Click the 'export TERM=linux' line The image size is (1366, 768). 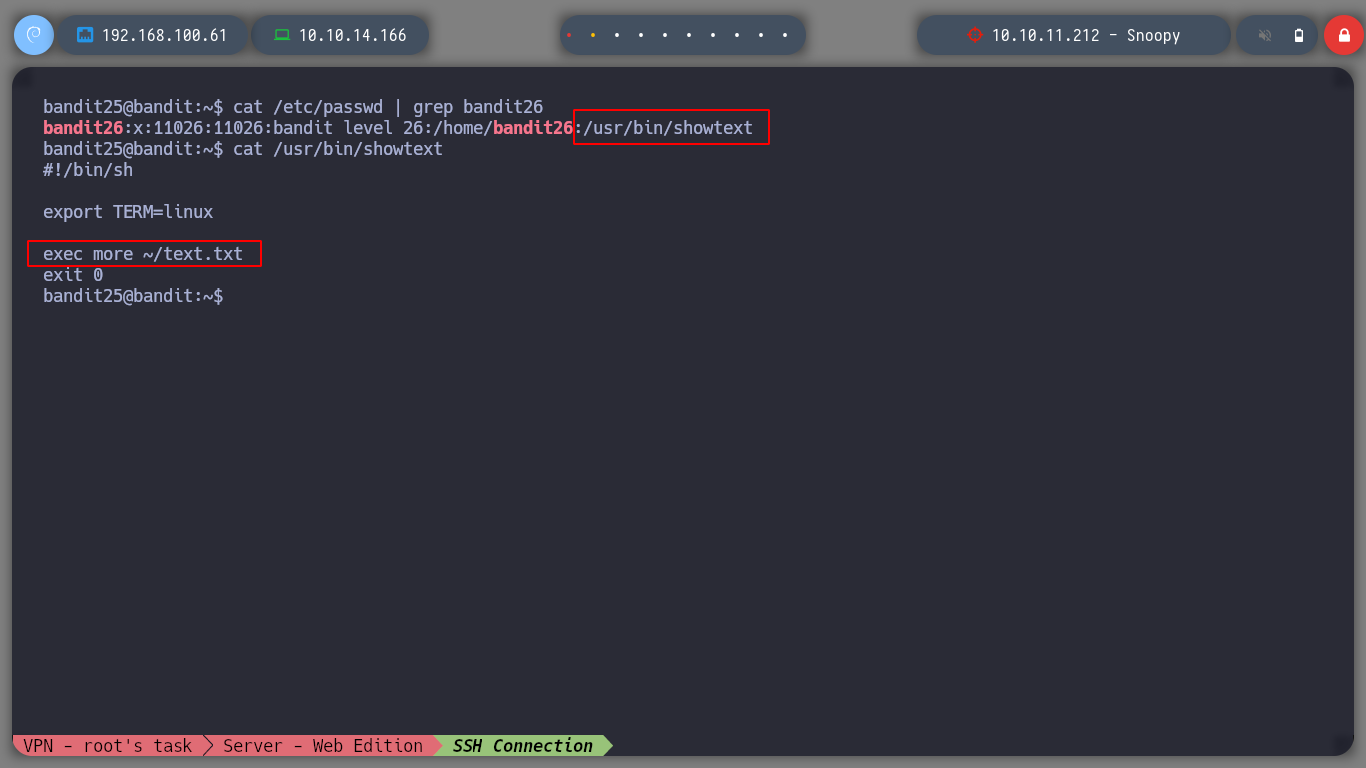click(x=128, y=212)
